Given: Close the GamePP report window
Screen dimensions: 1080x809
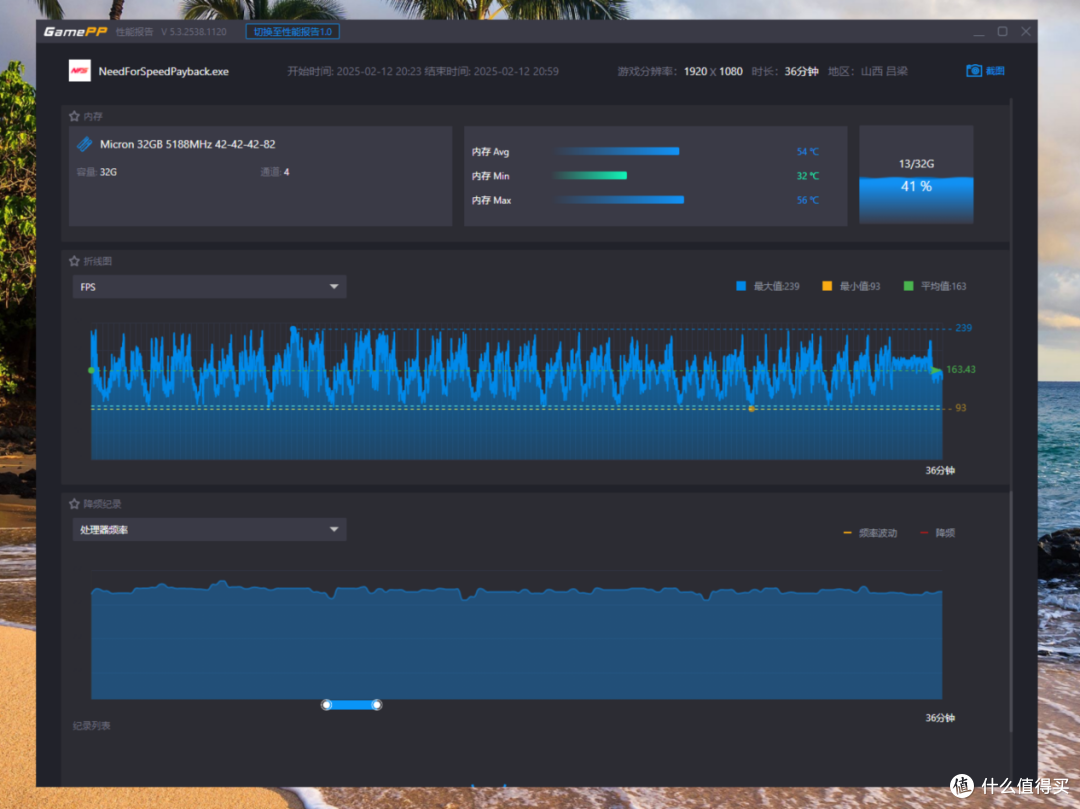Looking at the screenshot, I should click(1026, 32).
